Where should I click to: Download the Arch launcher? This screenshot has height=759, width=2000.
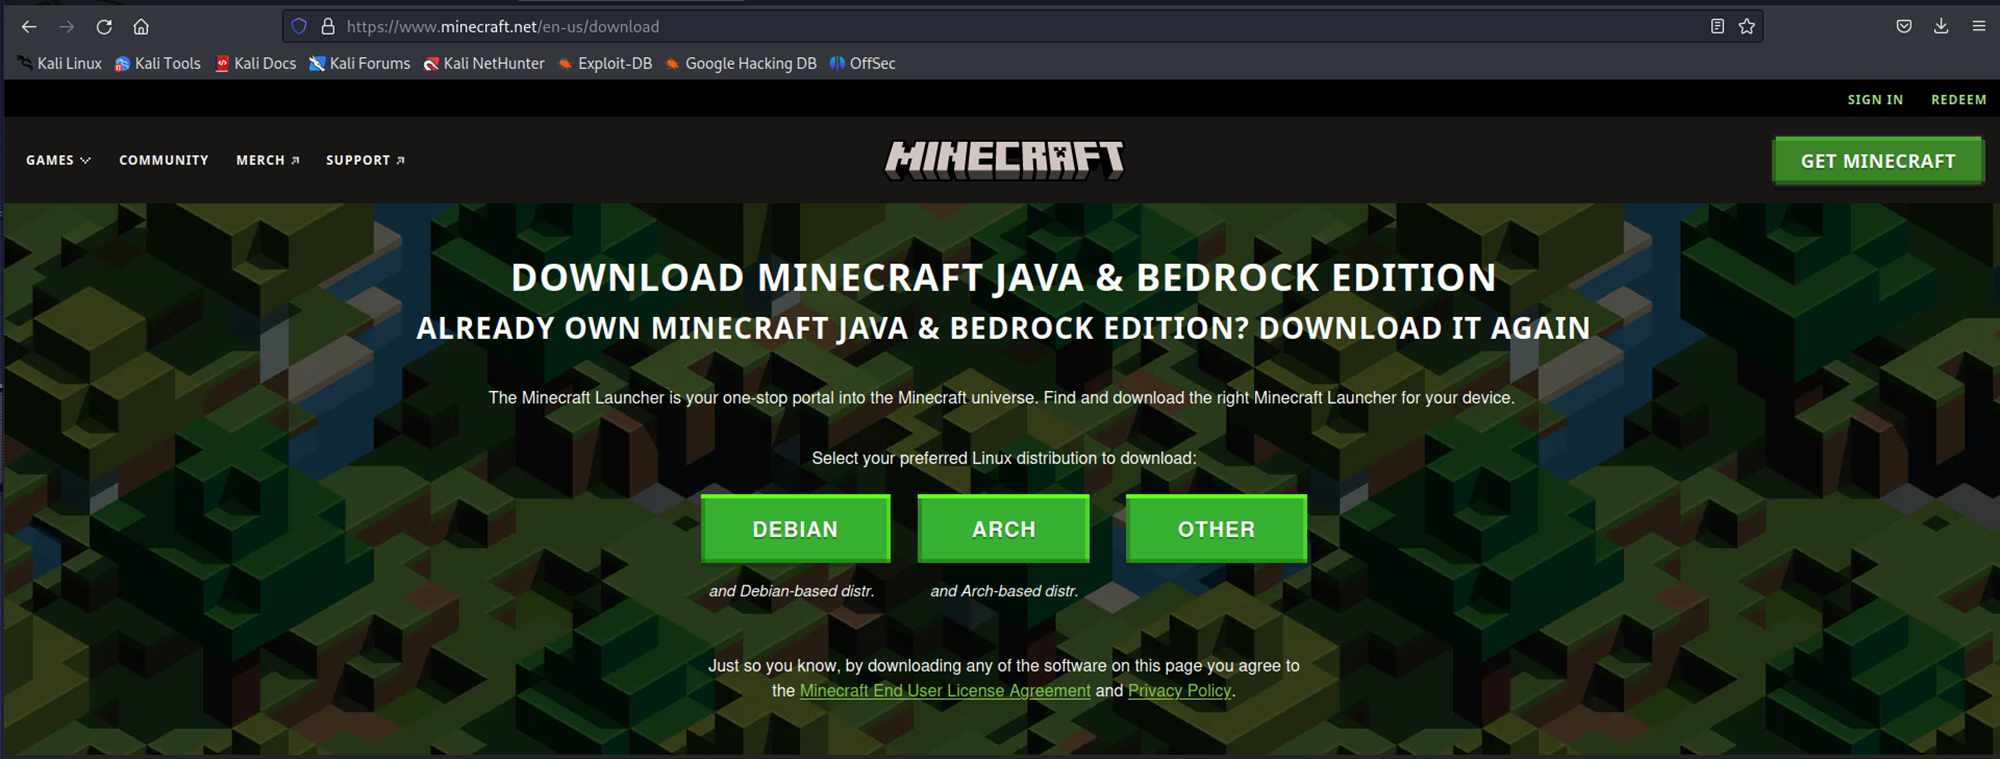[1003, 529]
